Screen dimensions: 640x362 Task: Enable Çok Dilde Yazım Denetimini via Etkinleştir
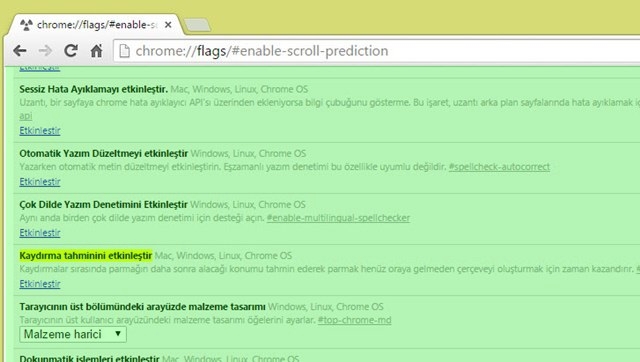pyautogui.click(x=40, y=233)
